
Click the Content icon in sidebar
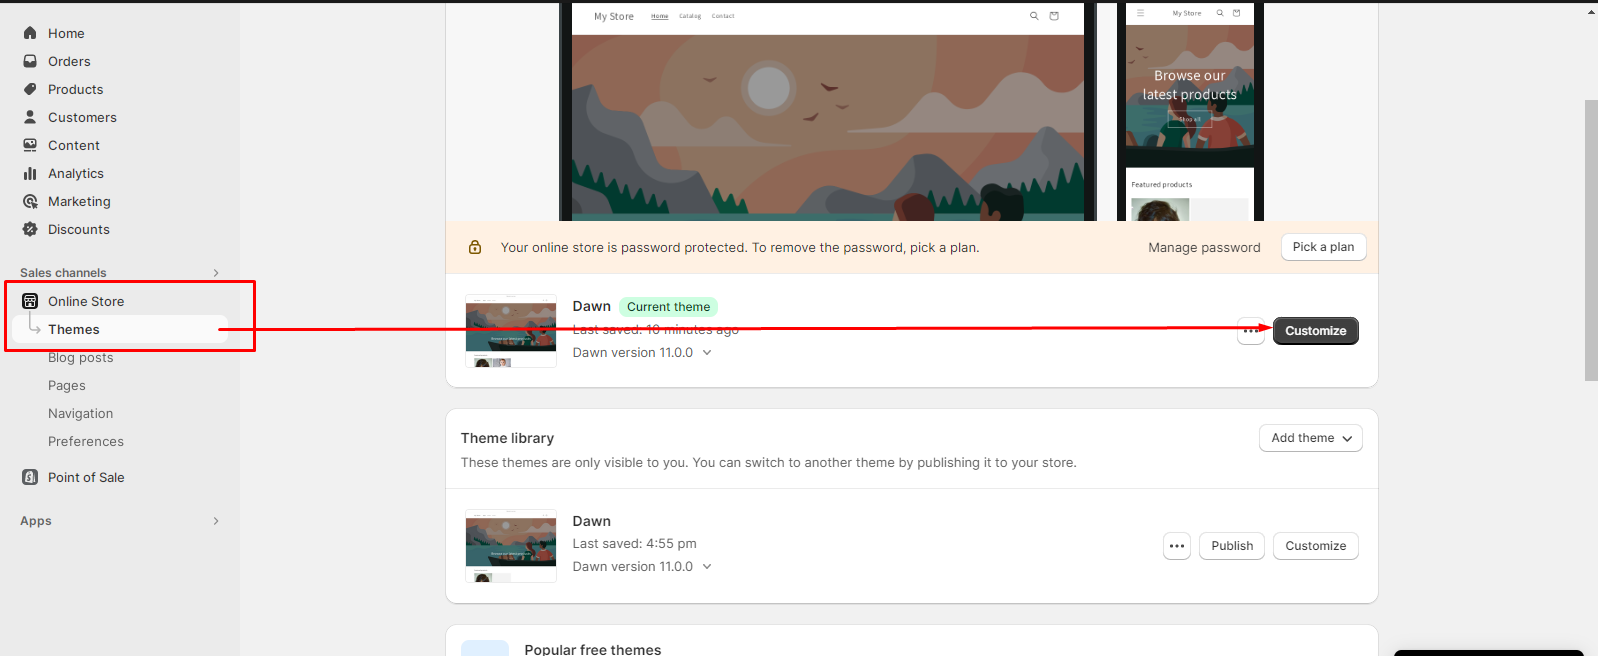30,145
